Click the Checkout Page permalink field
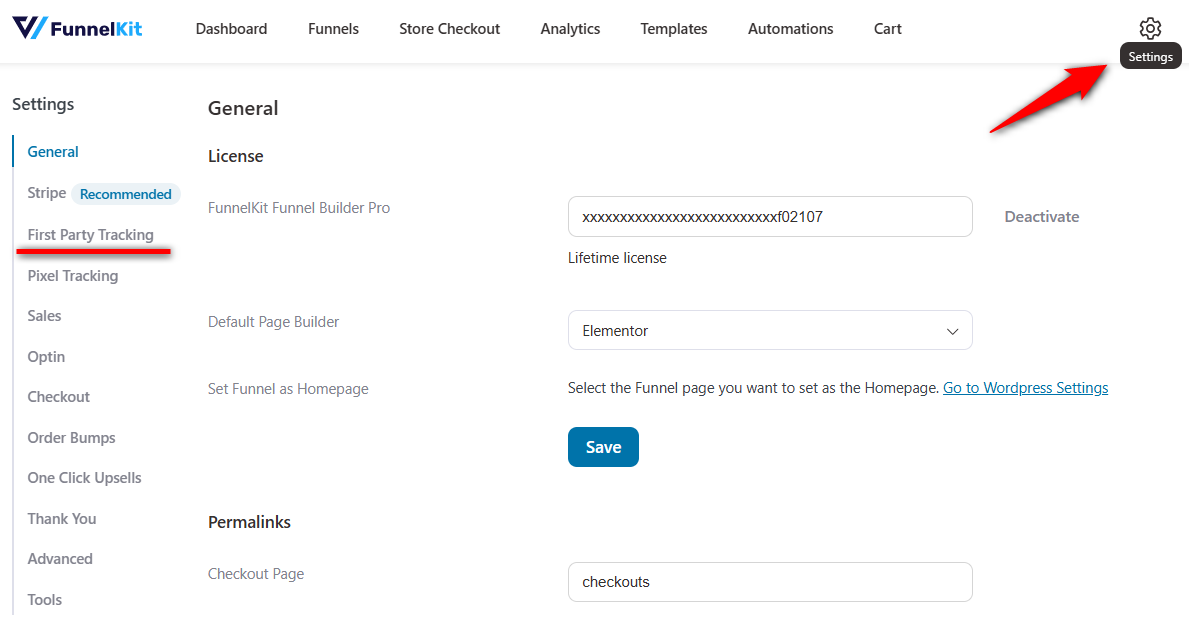Image resolution: width=1189 pixels, height=625 pixels. point(770,582)
